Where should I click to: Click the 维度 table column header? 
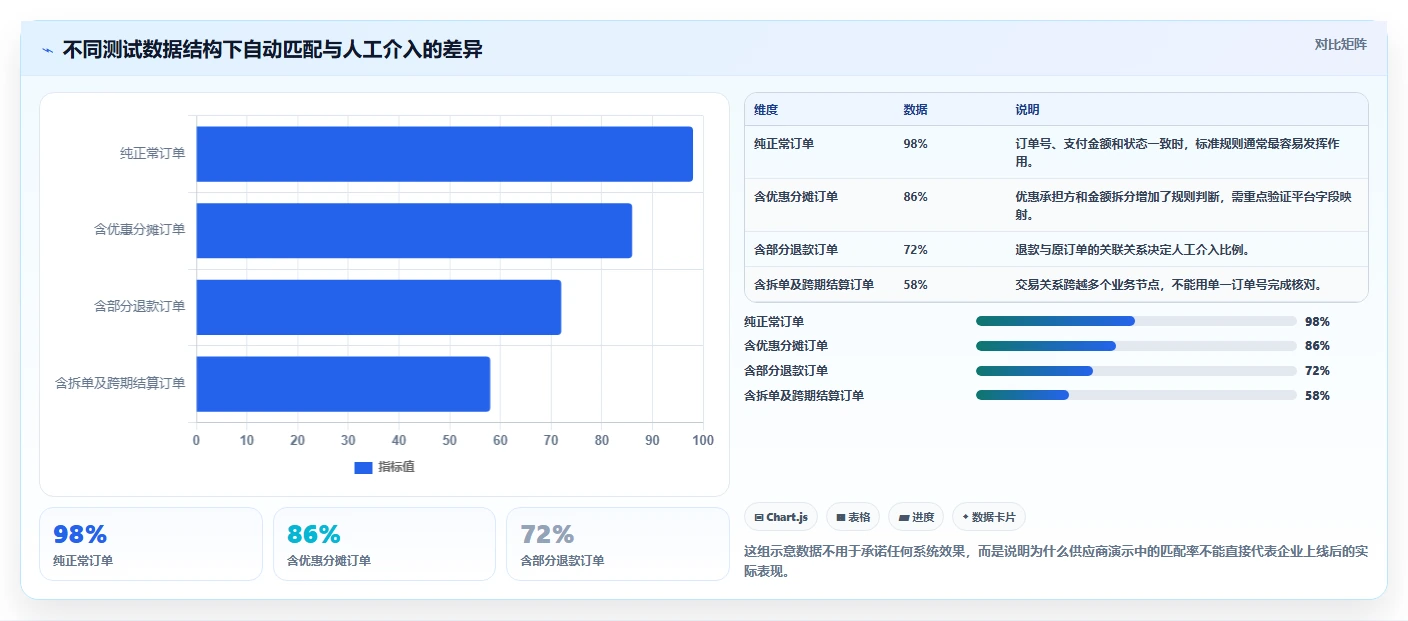click(766, 109)
